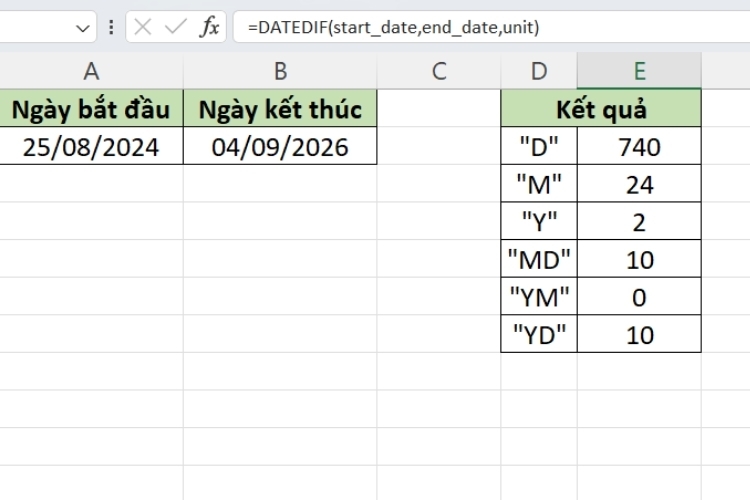Select column C header
The width and height of the screenshot is (750, 500).
[439, 71]
